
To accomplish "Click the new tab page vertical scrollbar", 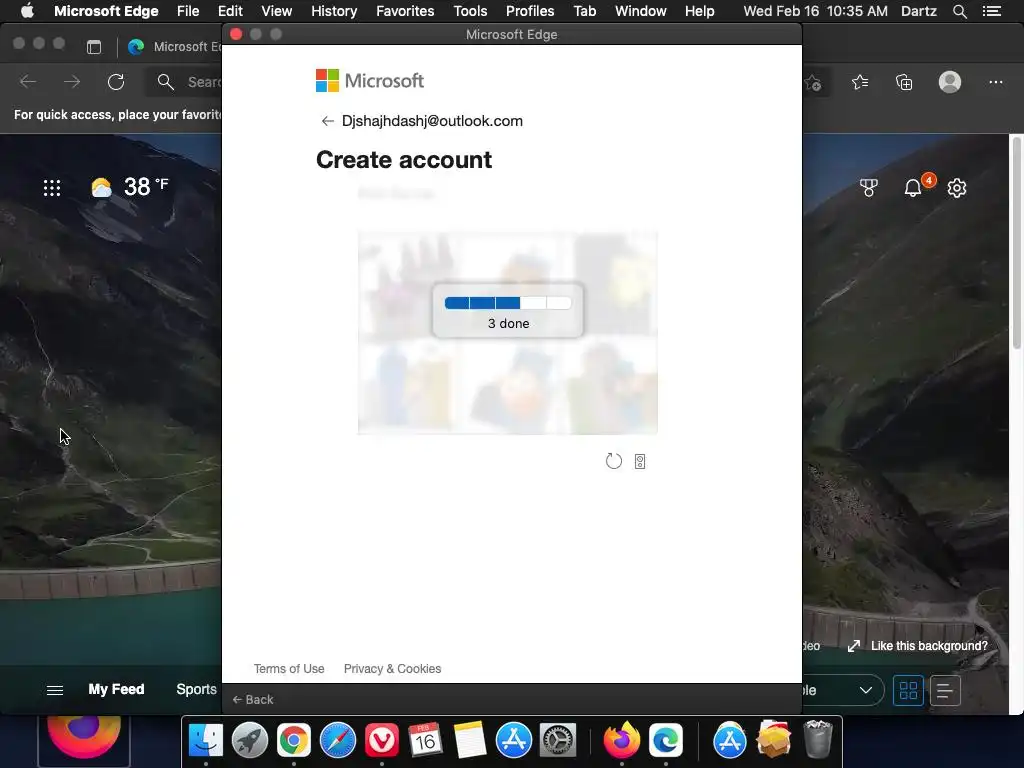I will click(x=1016, y=243).
